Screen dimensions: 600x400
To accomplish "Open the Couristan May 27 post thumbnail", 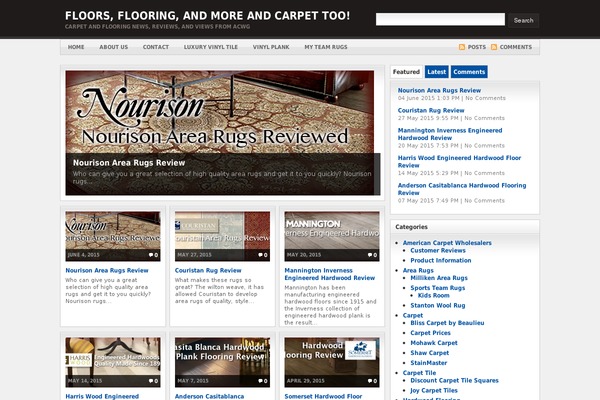I will (x=222, y=236).
